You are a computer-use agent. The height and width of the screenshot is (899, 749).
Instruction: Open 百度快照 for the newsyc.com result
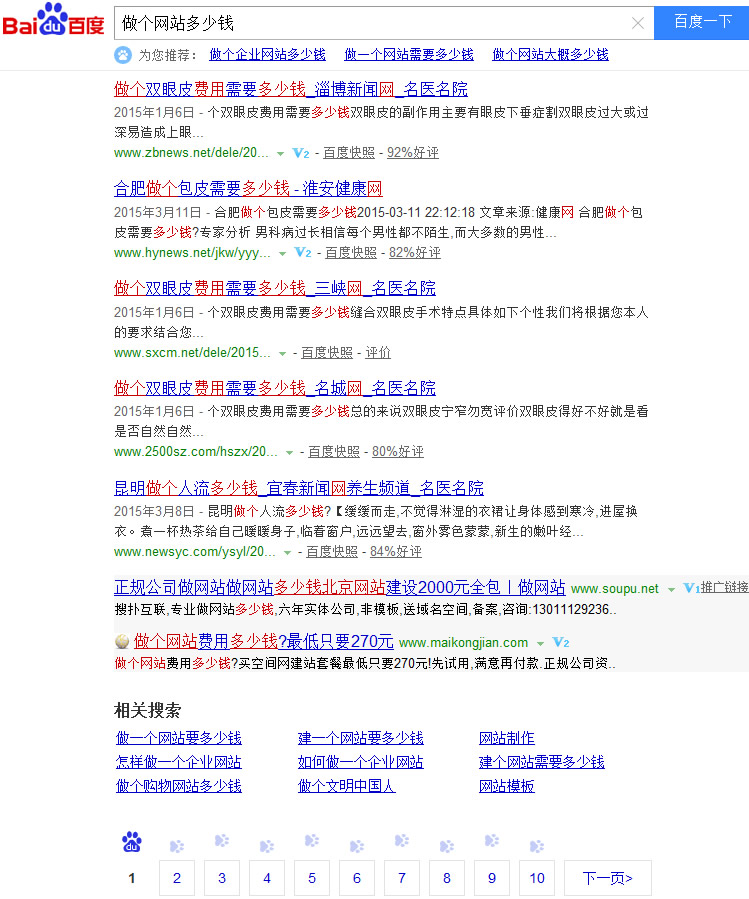point(331,552)
